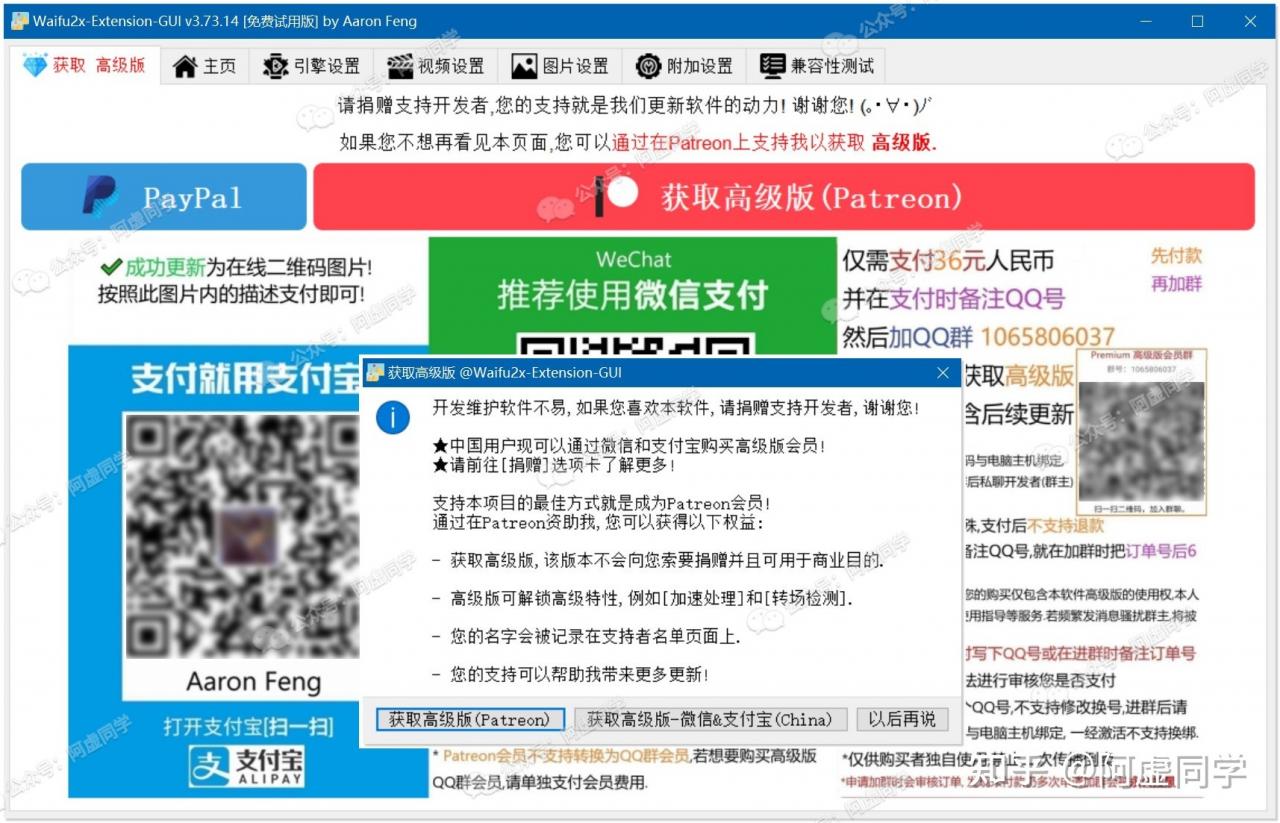Click the house icon on 主页 tab
Viewport: 1280px width, 823px height.
point(185,67)
